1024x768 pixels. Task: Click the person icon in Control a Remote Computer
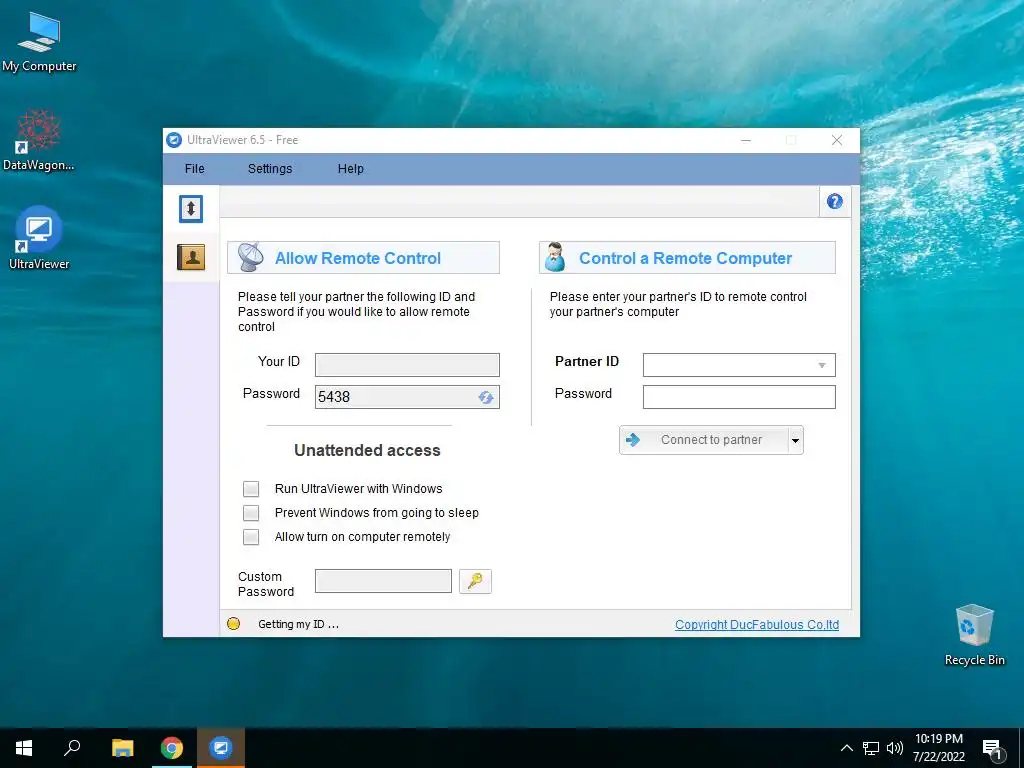click(555, 257)
